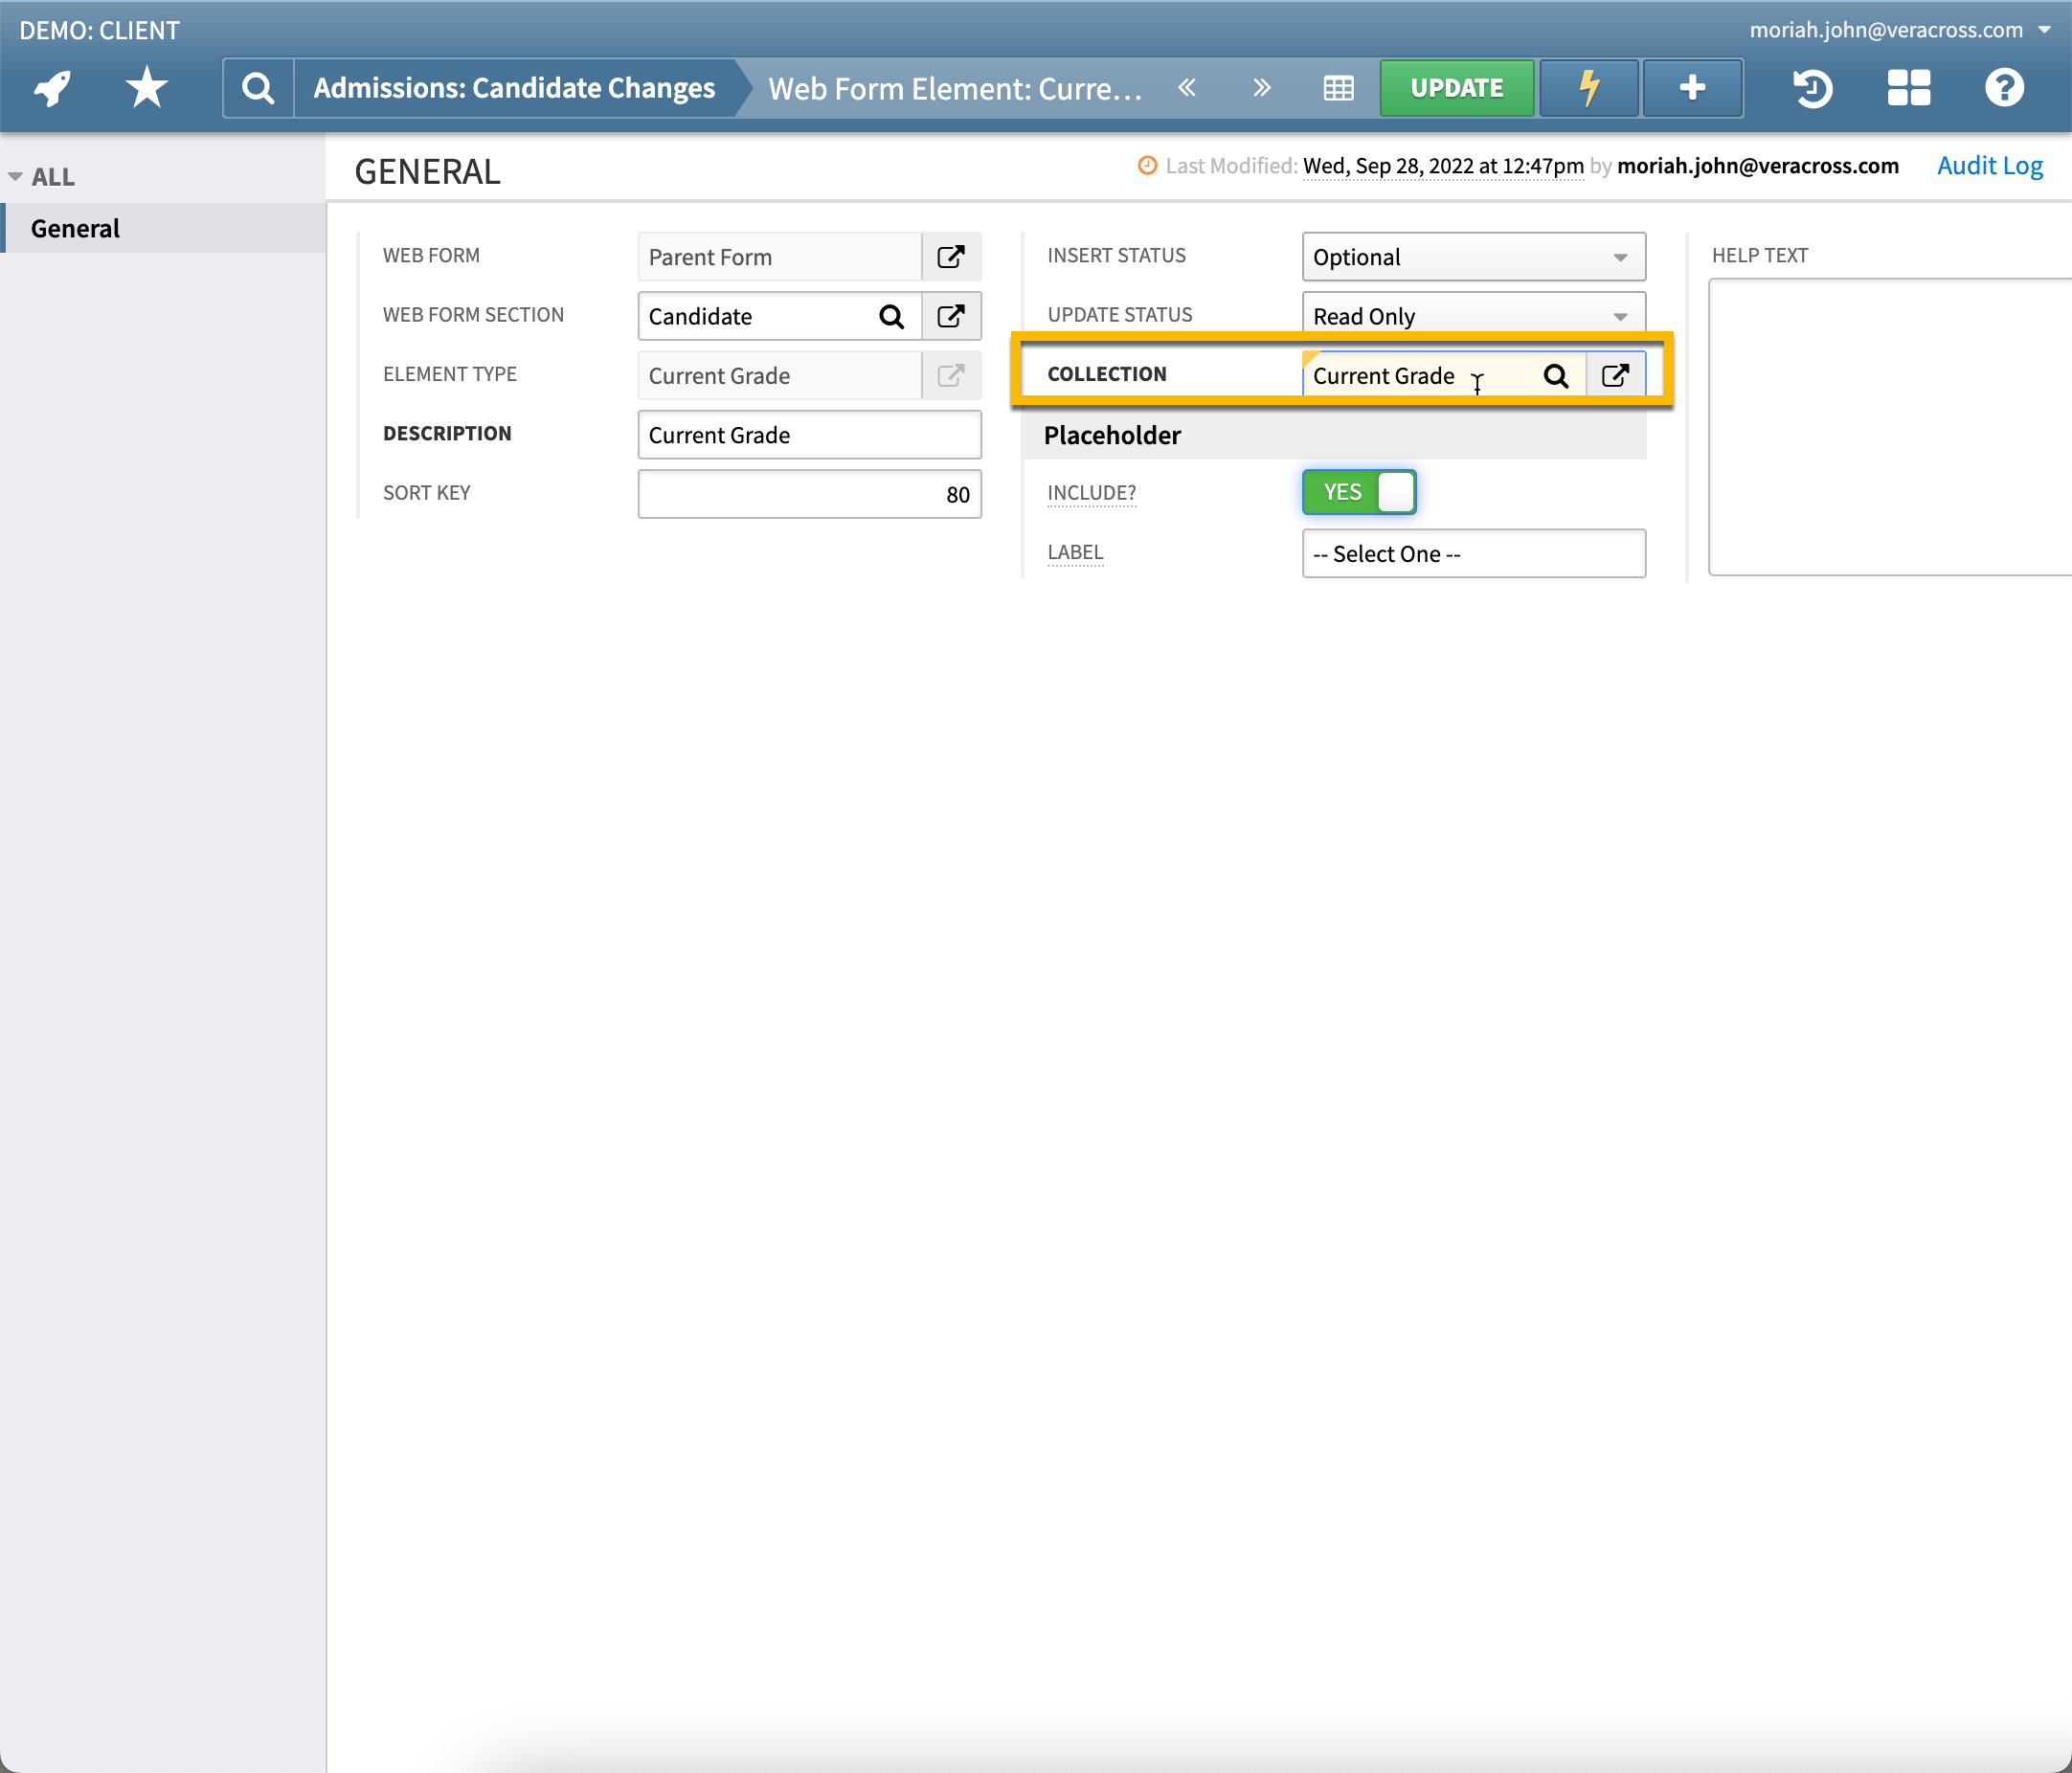Click the search magnifier in top bar
This screenshot has height=1773, width=2072.
[x=258, y=88]
